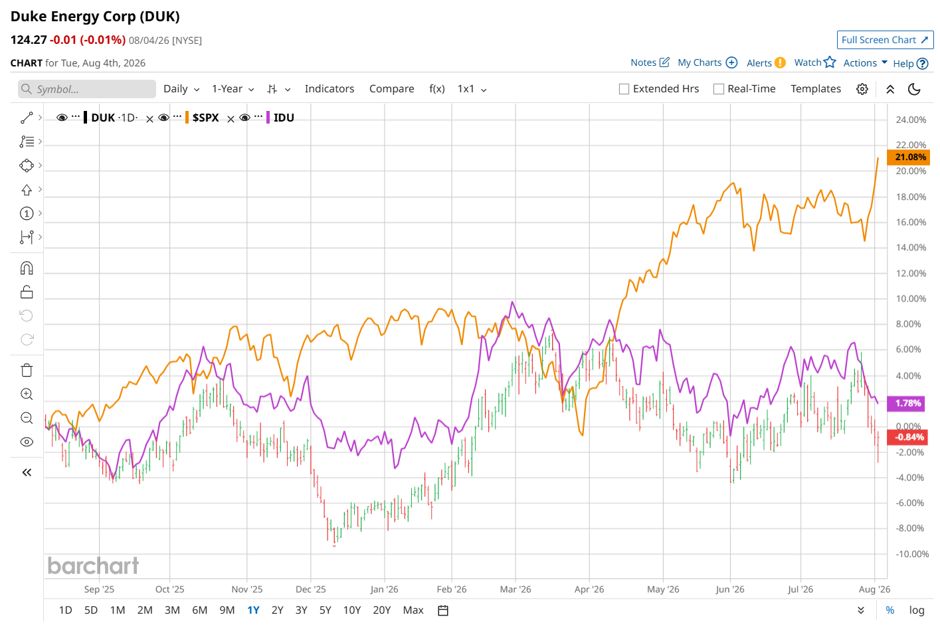Click the DUK black color swatch

85,117
